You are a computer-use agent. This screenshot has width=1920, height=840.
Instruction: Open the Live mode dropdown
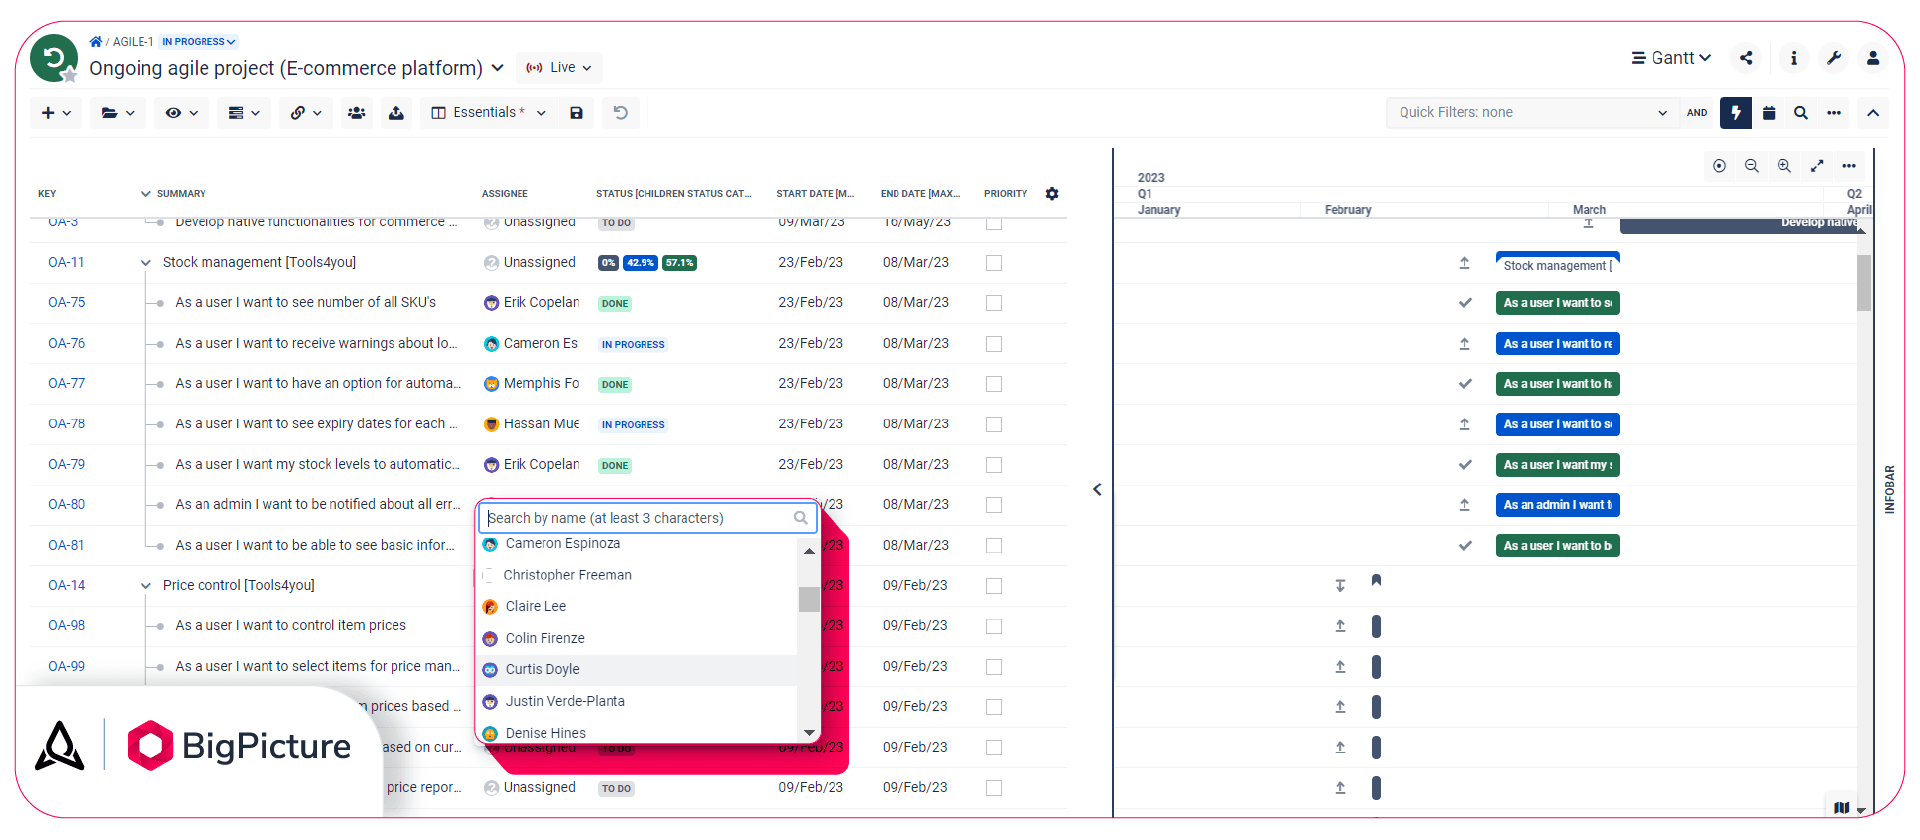559,68
